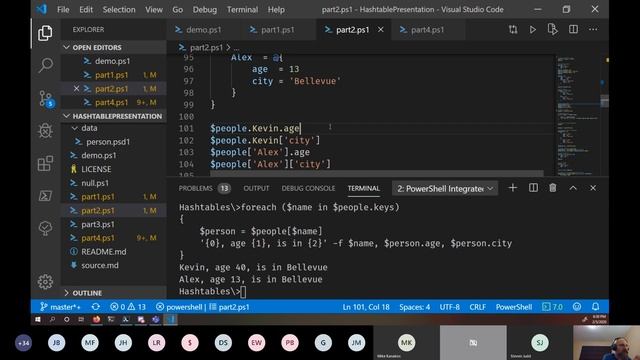Image resolution: width=640 pixels, height=360 pixels.
Task: Click the Run Selection icon
Action: click(x=552, y=29)
